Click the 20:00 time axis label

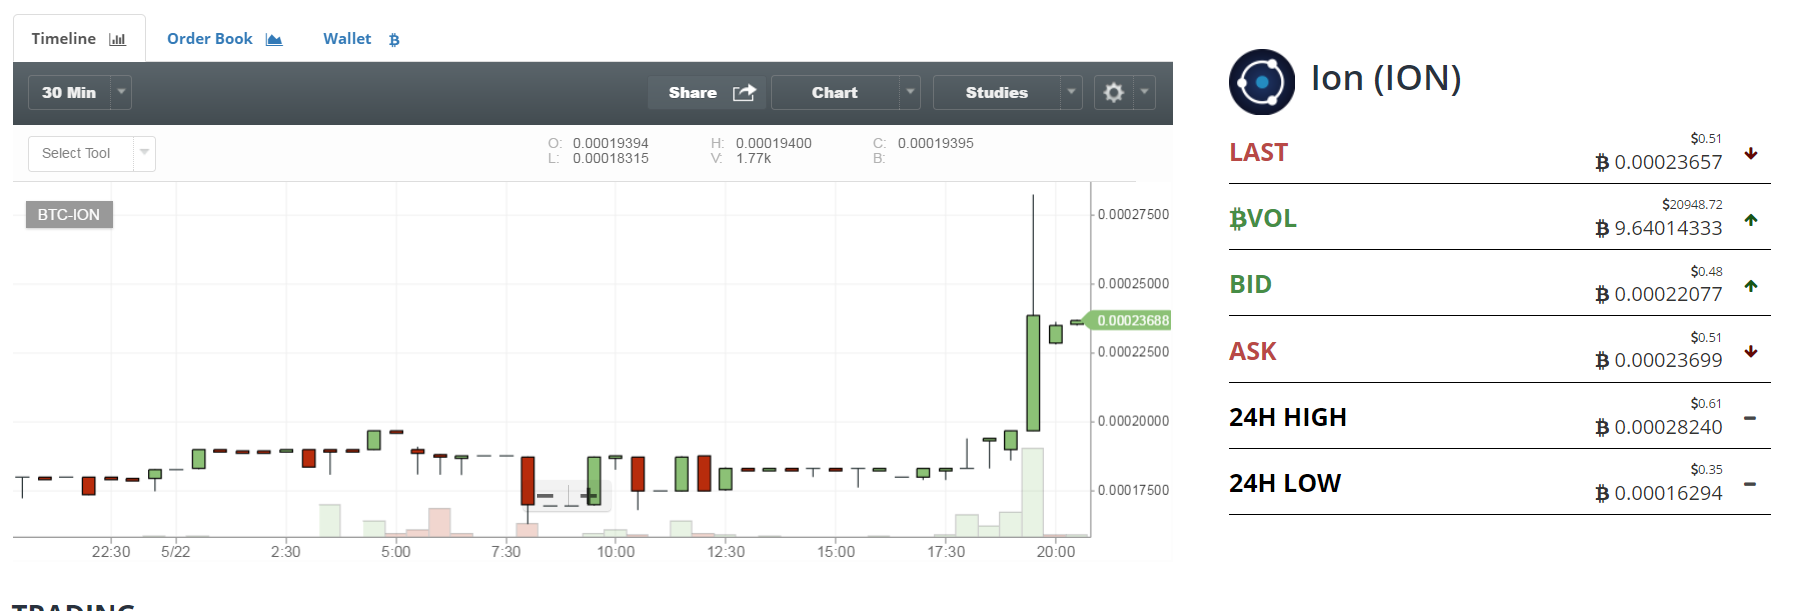coord(1056,552)
